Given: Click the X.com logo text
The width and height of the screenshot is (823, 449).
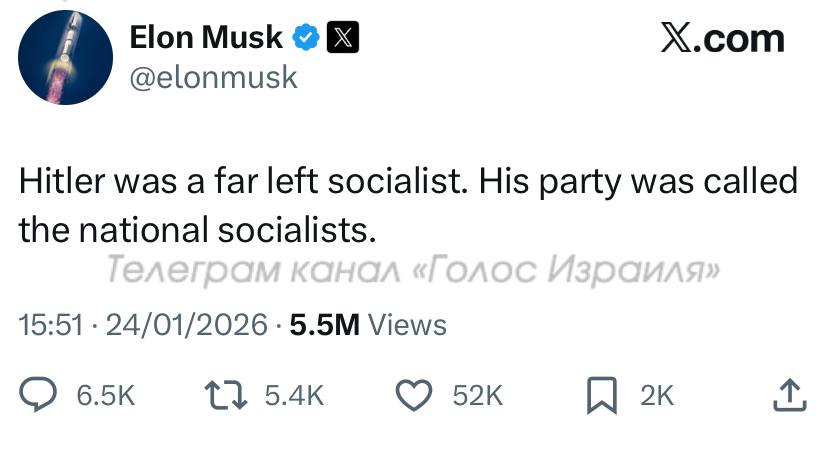Looking at the screenshot, I should pyautogui.click(x=722, y=38).
